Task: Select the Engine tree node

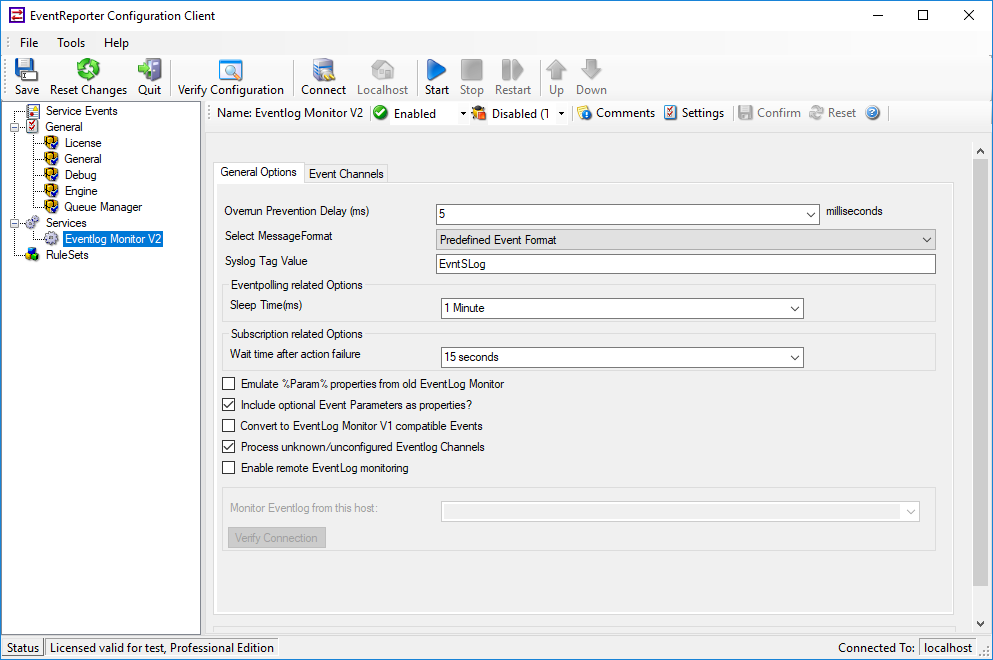Action: [81, 191]
